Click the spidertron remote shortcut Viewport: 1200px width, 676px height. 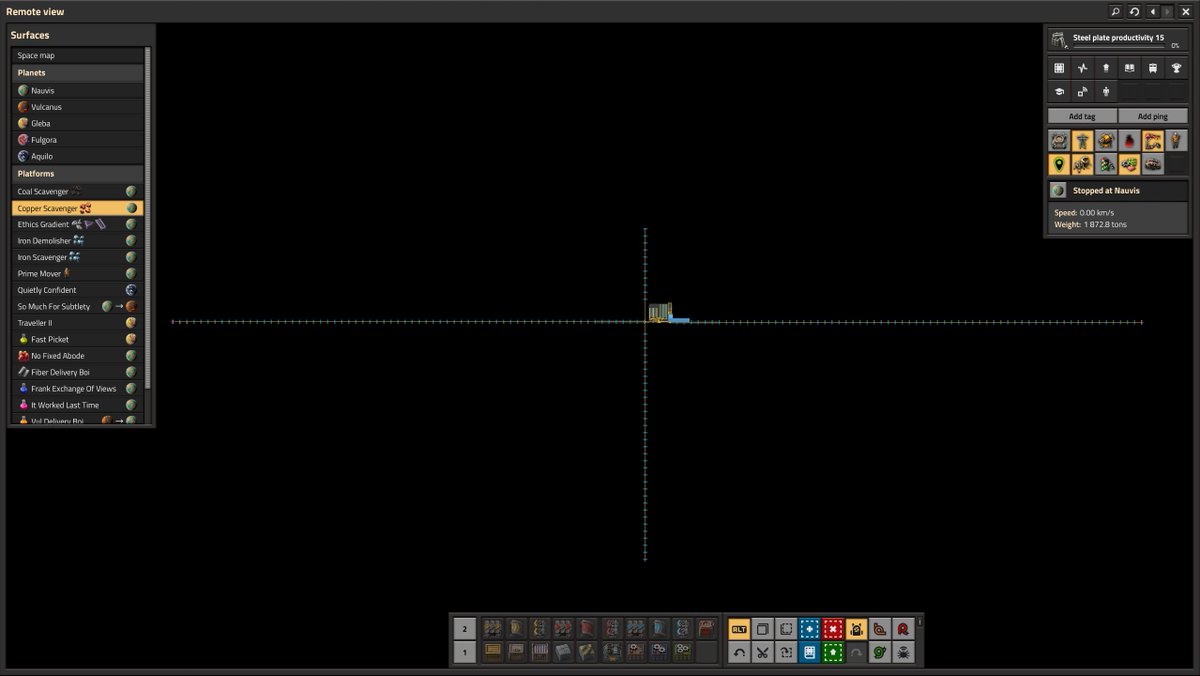click(x=904, y=652)
